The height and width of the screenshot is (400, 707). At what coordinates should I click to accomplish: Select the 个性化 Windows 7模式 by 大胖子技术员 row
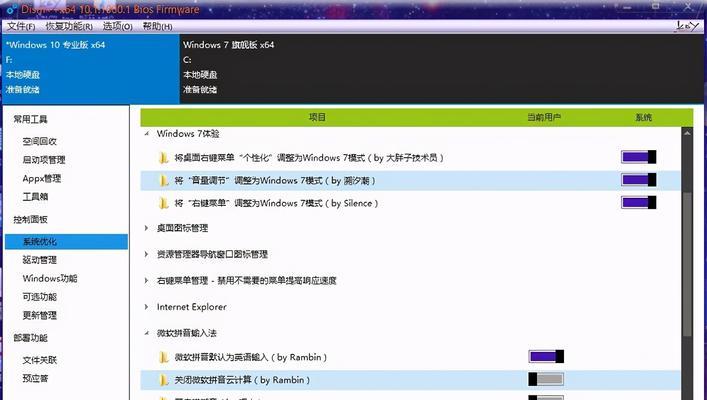[x=410, y=158]
